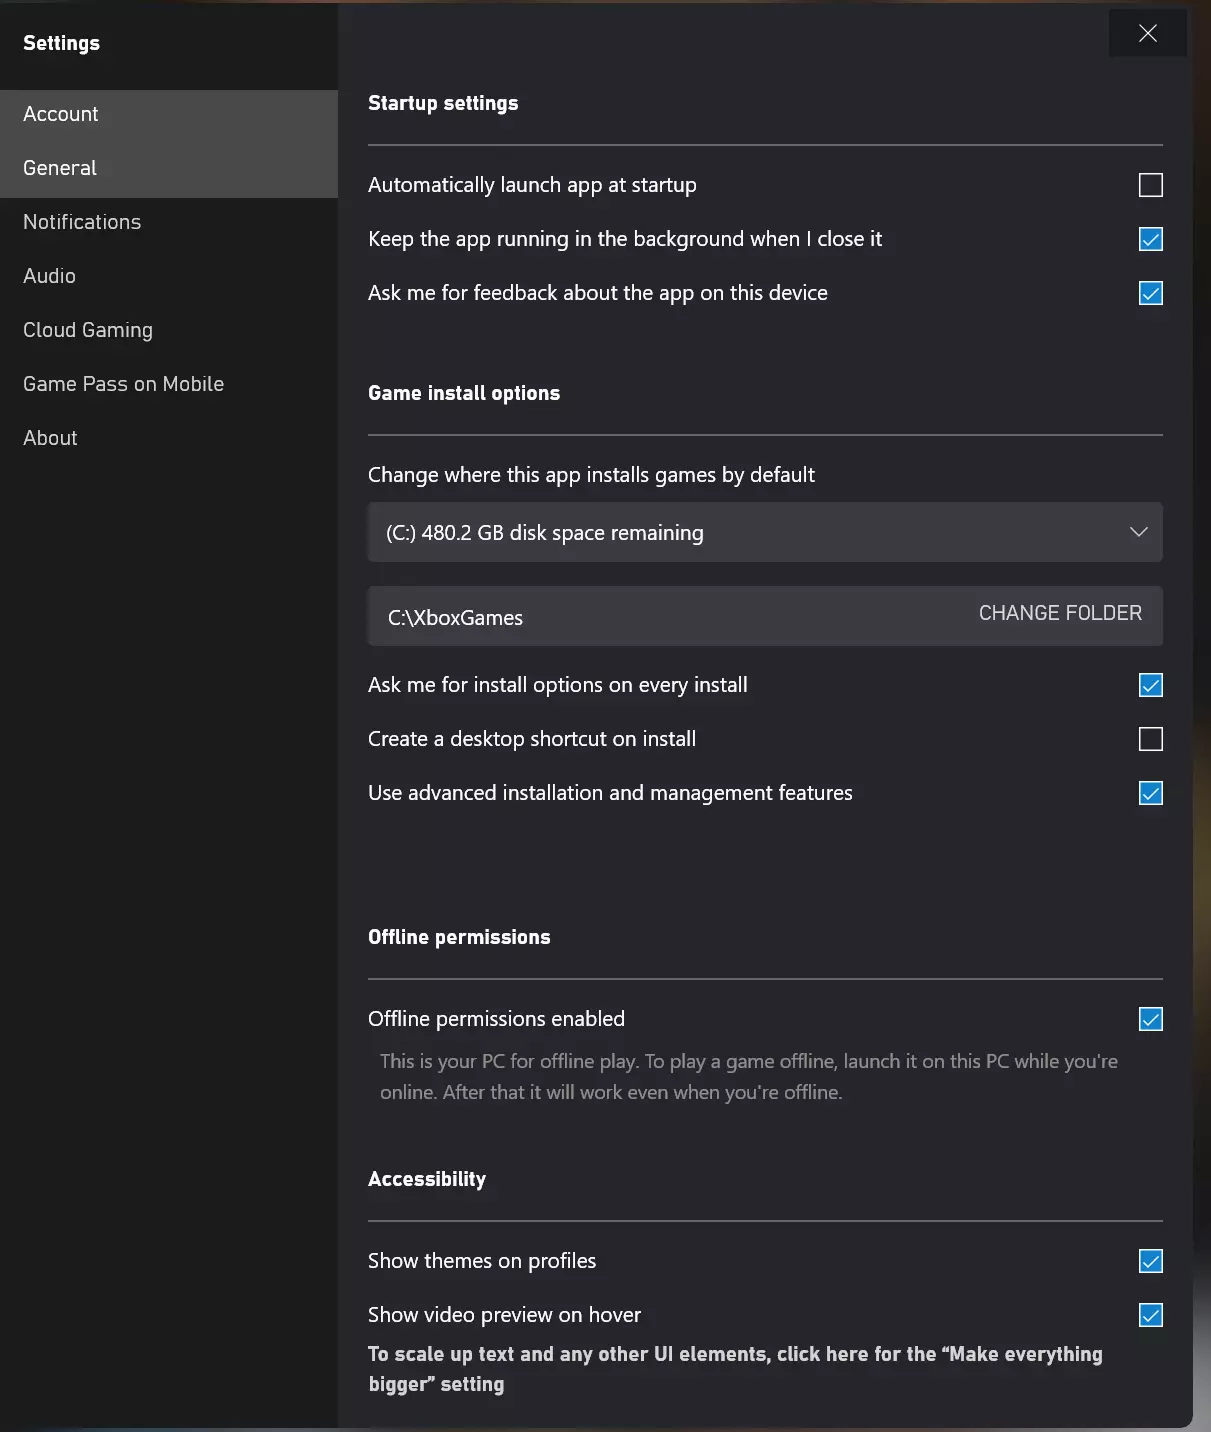Enable Automatically launch app at startup
Image resolution: width=1211 pixels, height=1432 pixels.
[x=1151, y=185]
